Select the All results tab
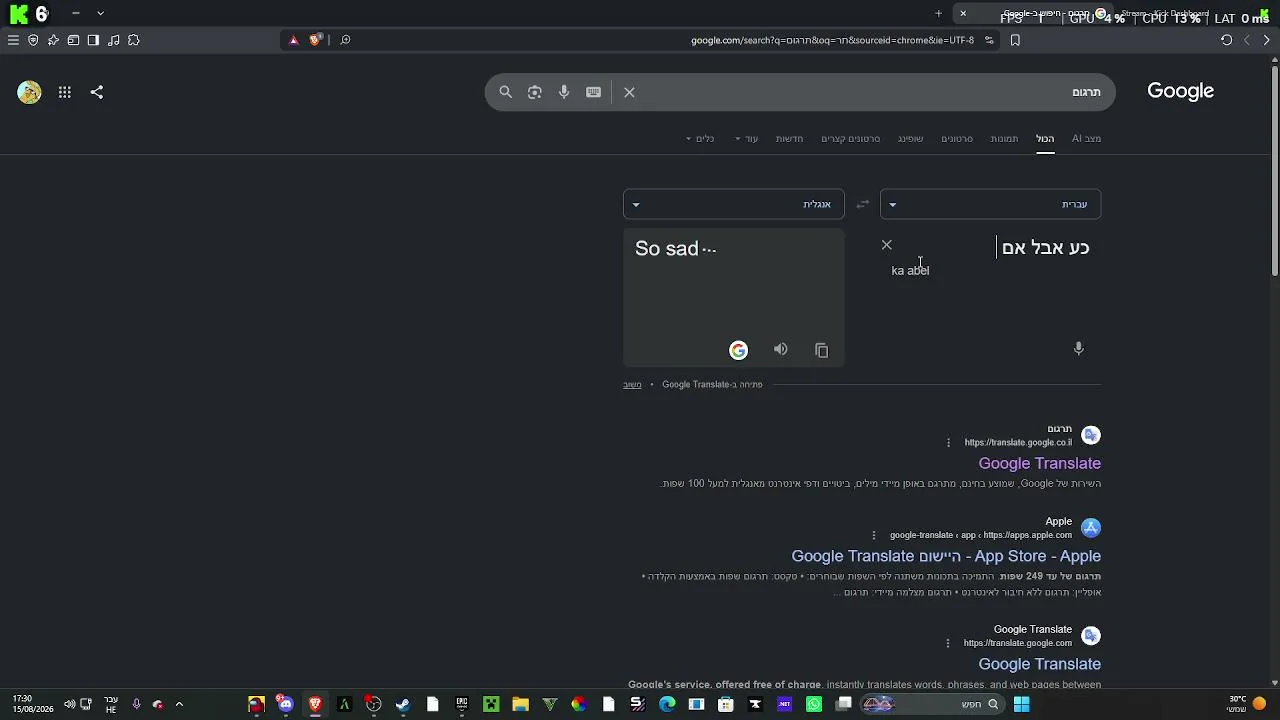This screenshot has height=720, width=1280. tap(1045, 138)
